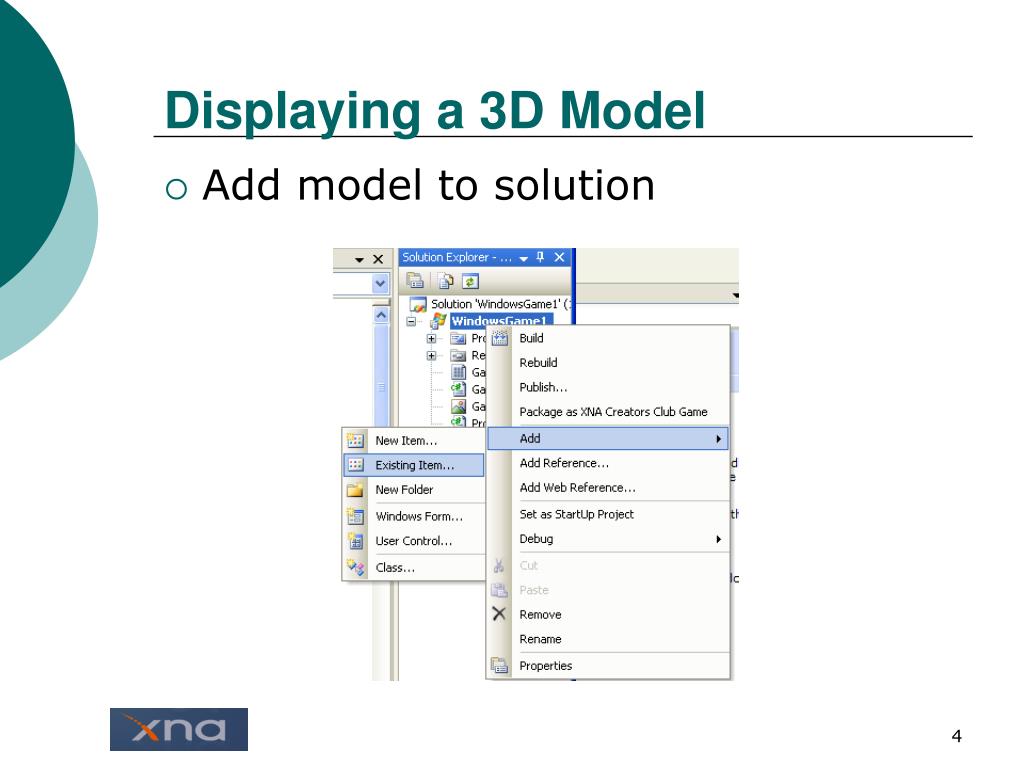The image size is (1024, 768).
Task: Click the XNA logo on the slide
Action: [179, 729]
